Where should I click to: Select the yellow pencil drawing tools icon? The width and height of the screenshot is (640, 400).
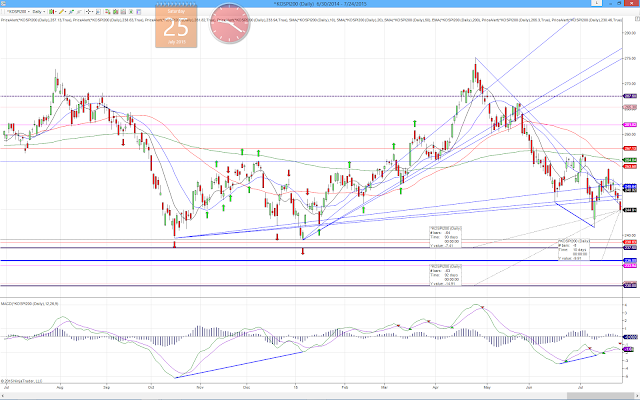tap(61, 12)
